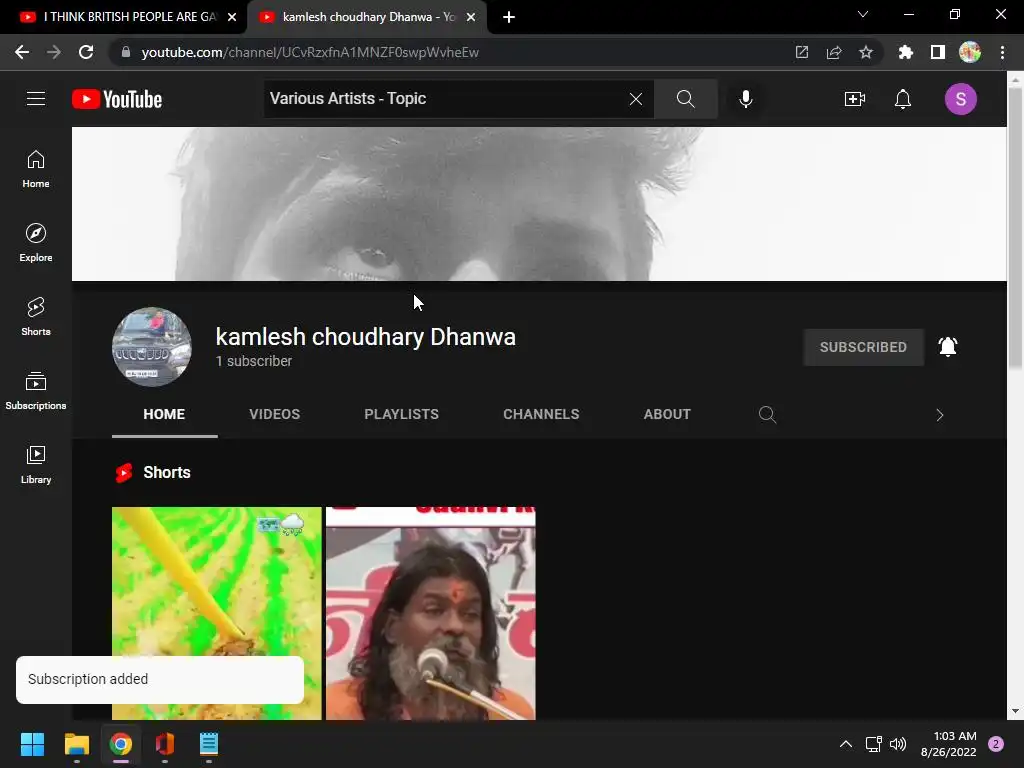Viewport: 1024px width, 768px height.
Task: Play the green-yellow Shorts thumbnail
Action: (x=217, y=613)
